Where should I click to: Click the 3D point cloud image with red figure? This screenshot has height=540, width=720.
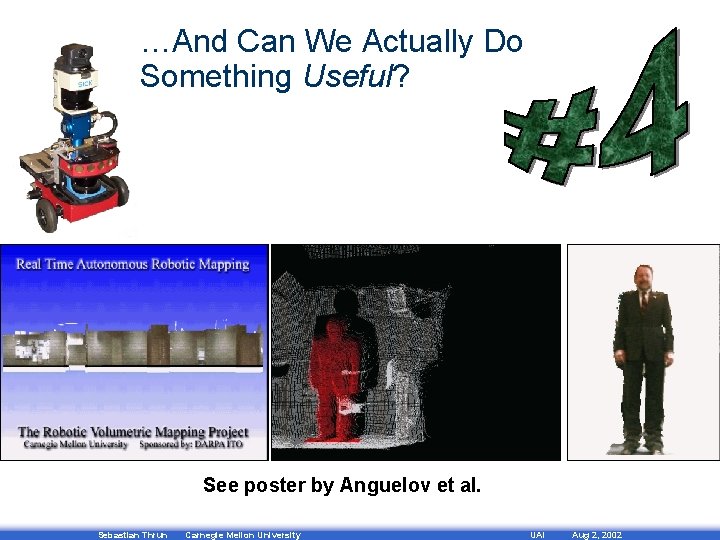(416, 352)
